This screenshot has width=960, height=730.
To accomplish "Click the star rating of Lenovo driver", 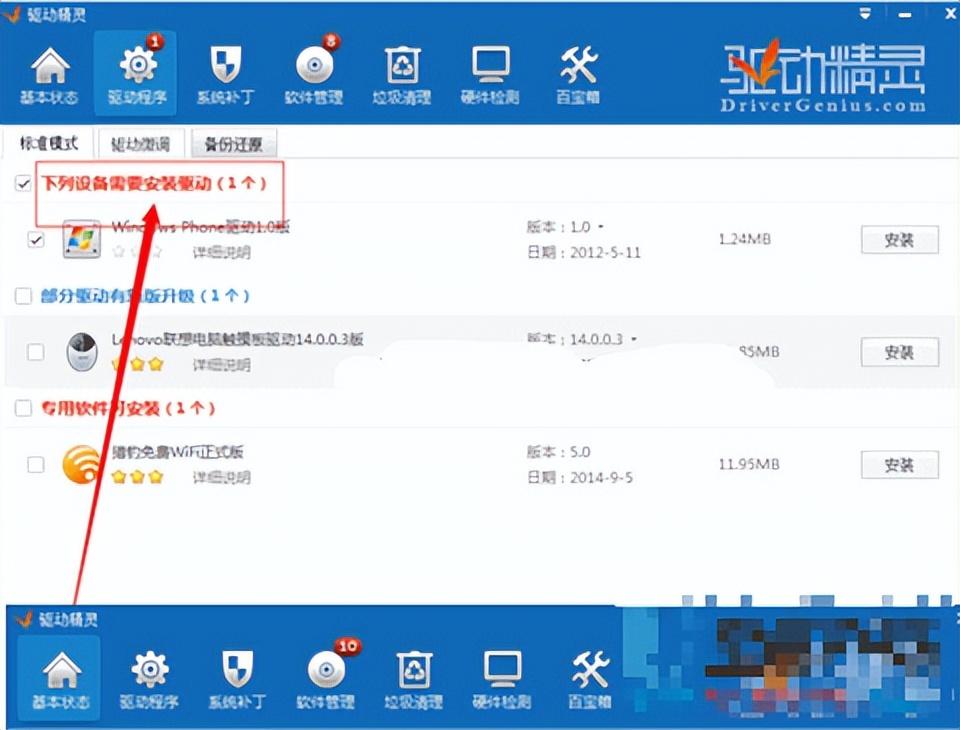I will pos(138,364).
